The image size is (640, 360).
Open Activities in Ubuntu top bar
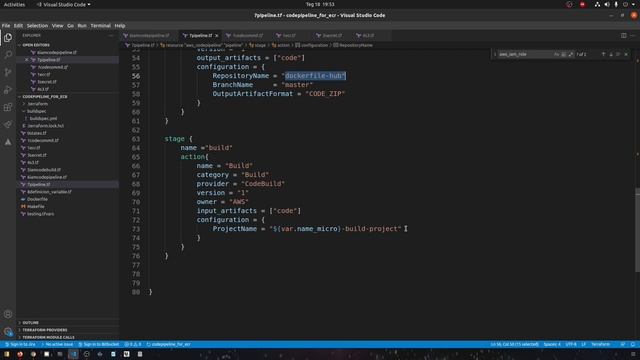coord(14,4)
